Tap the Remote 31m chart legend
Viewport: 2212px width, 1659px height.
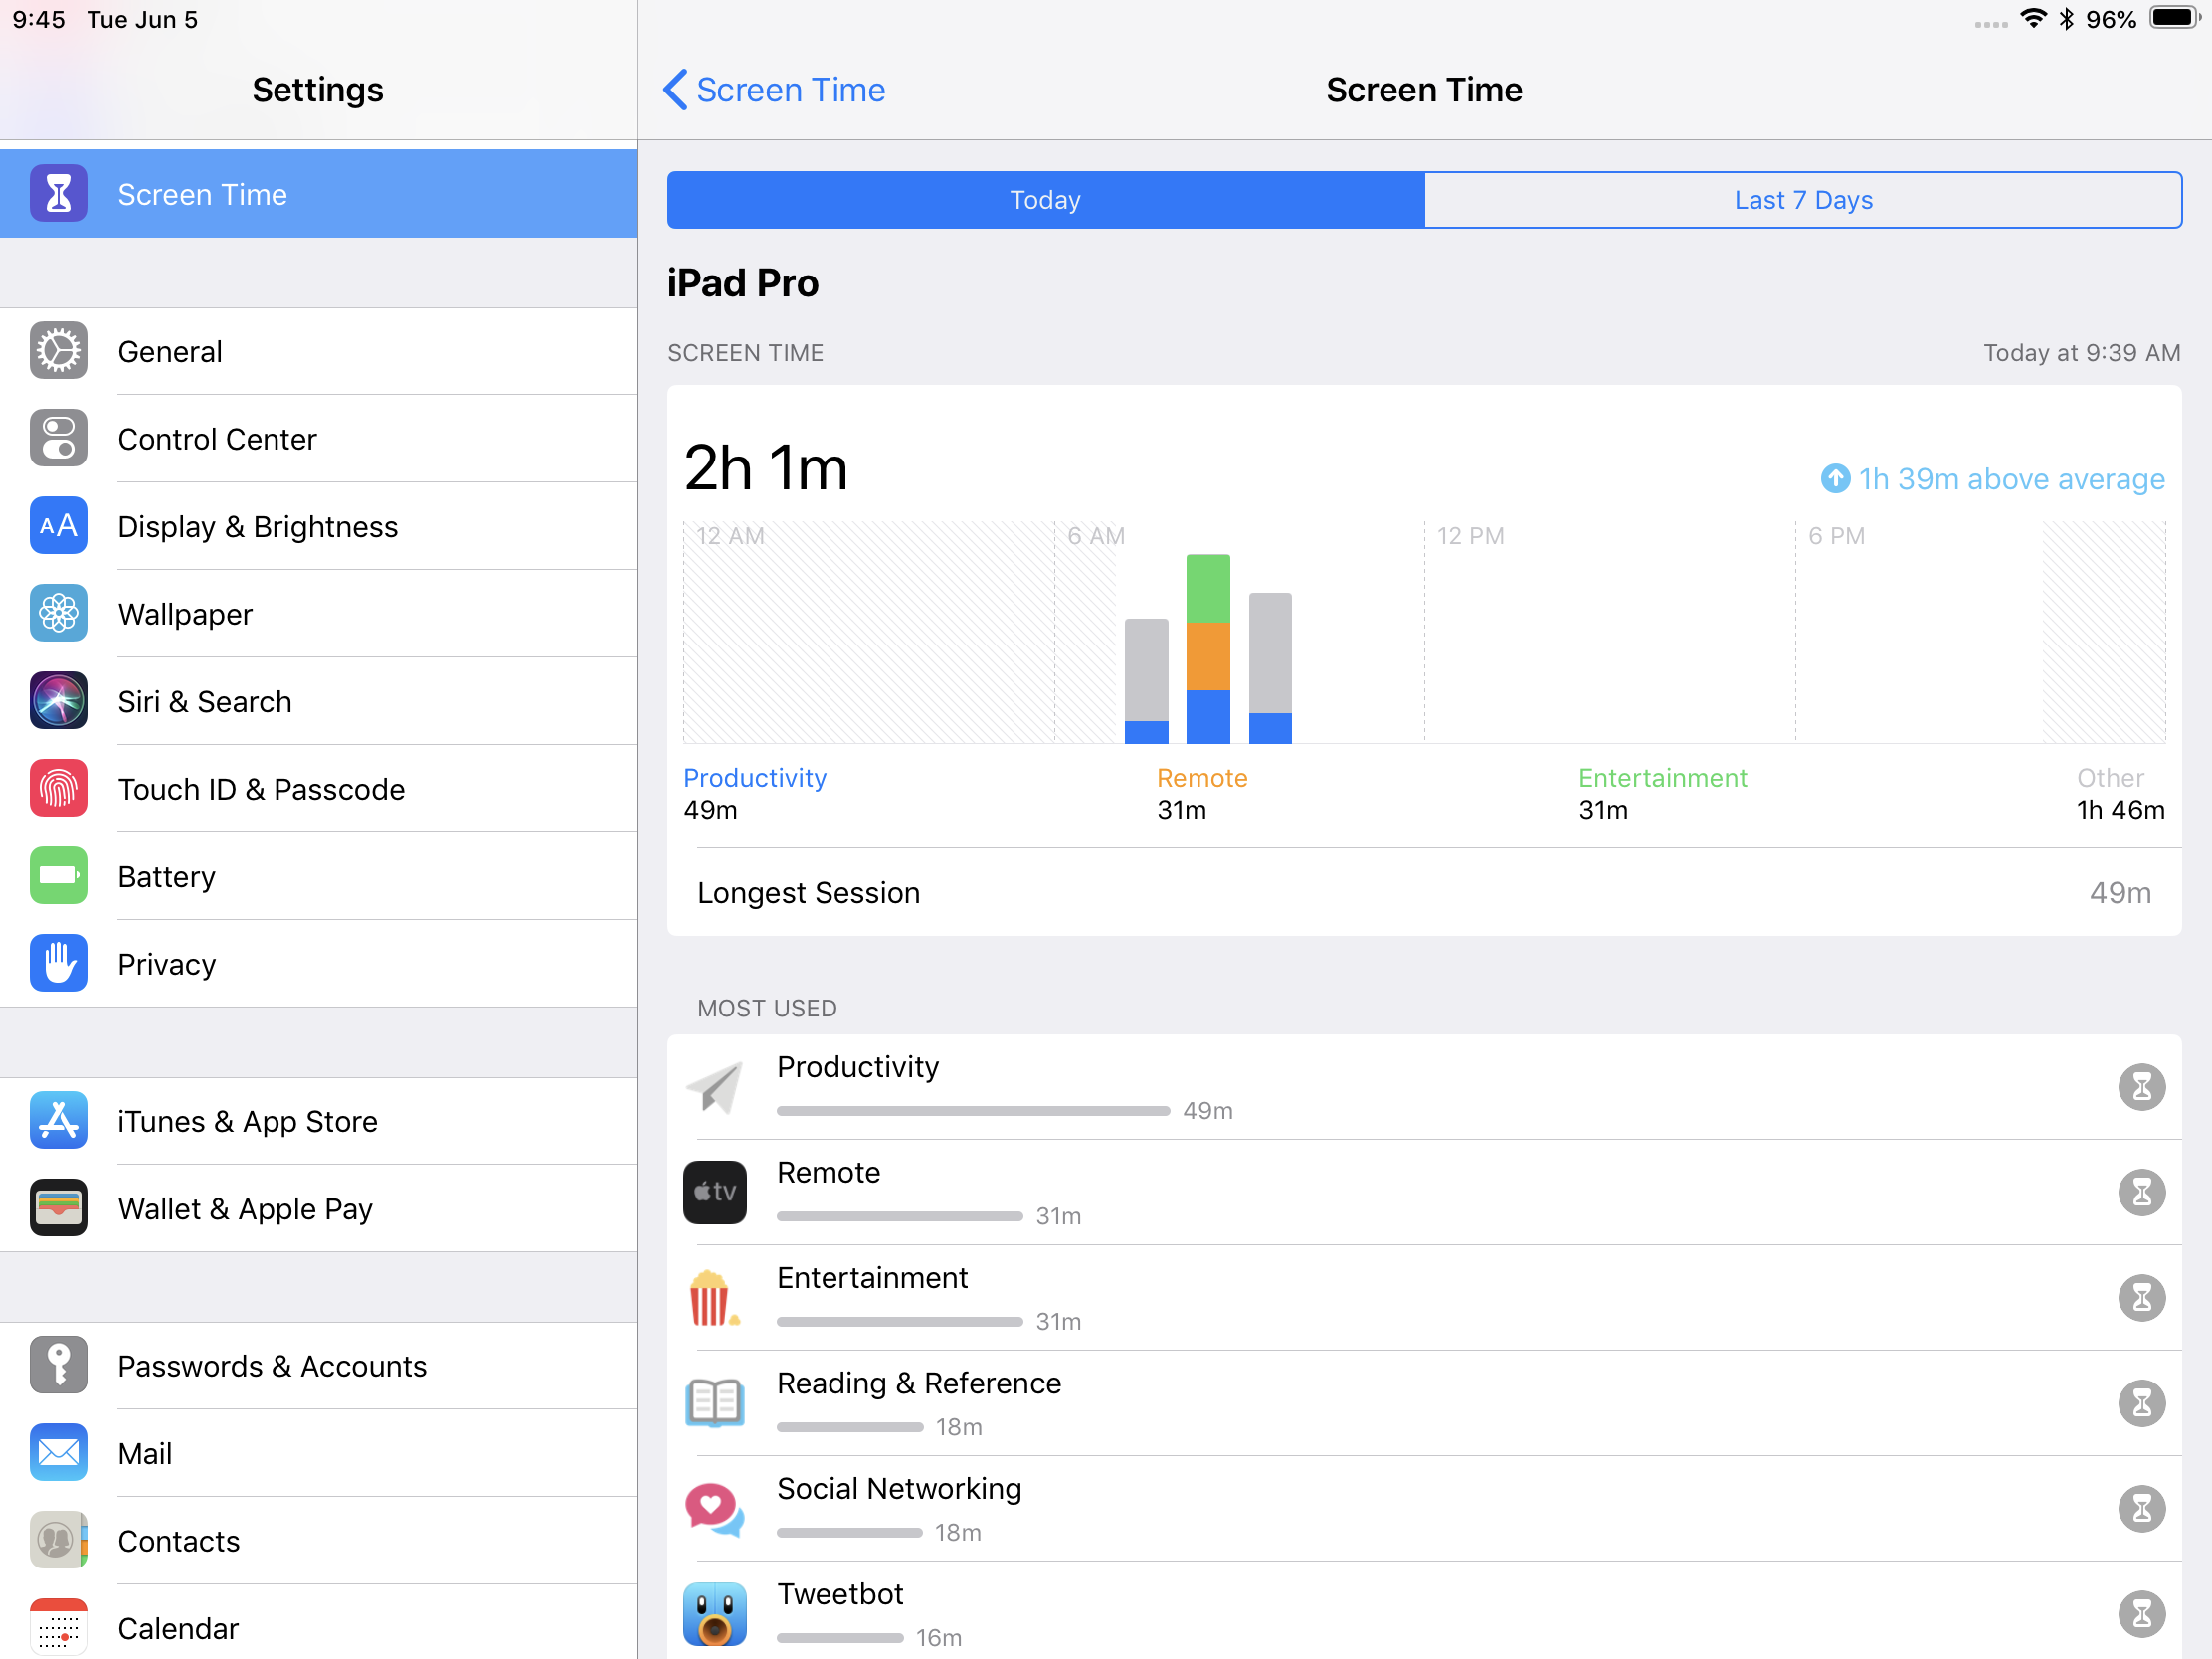pyautogui.click(x=1202, y=794)
